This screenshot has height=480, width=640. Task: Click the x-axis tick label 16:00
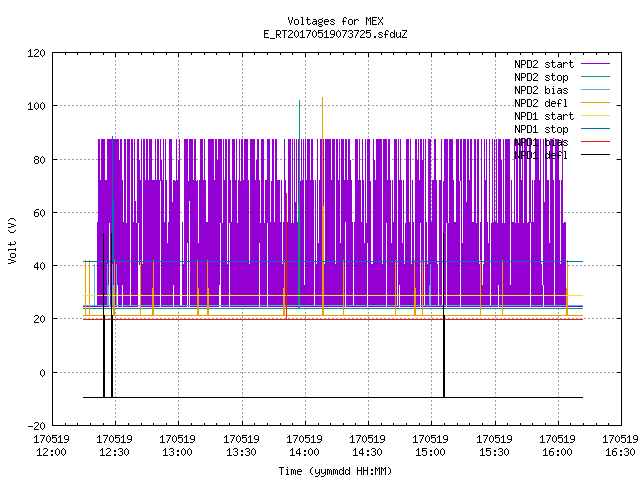(x=557, y=452)
